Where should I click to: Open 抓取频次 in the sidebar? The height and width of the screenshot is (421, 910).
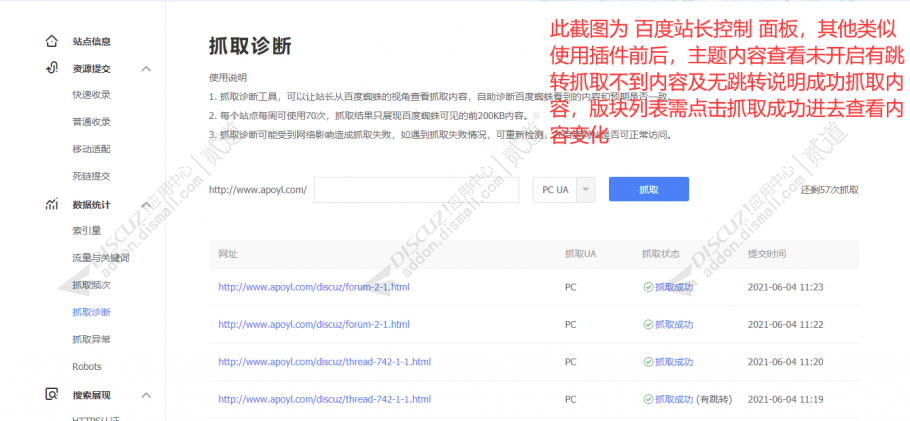coord(92,285)
